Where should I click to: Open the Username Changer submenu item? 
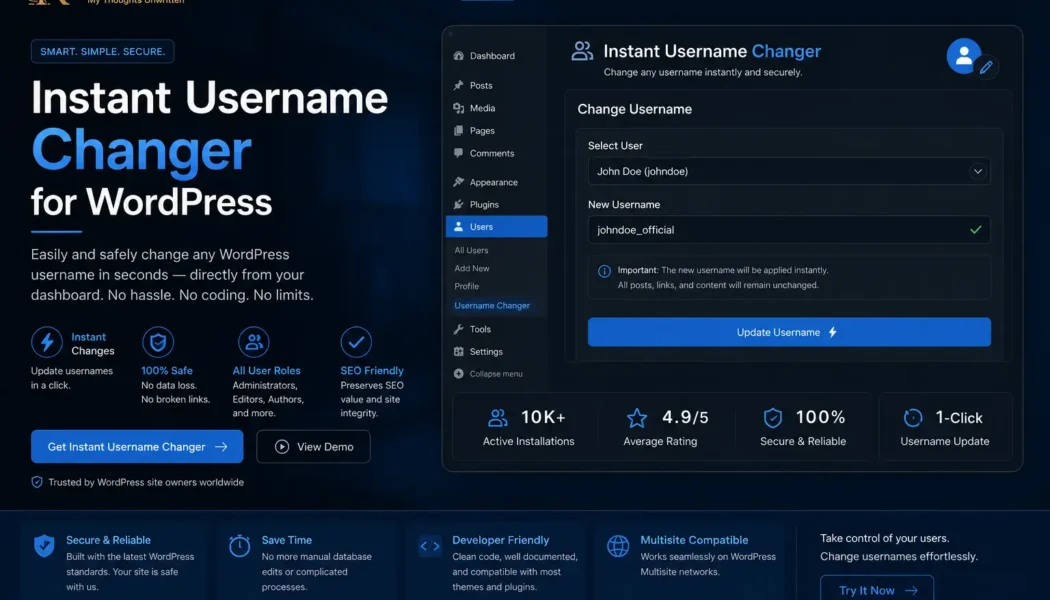[492, 305]
